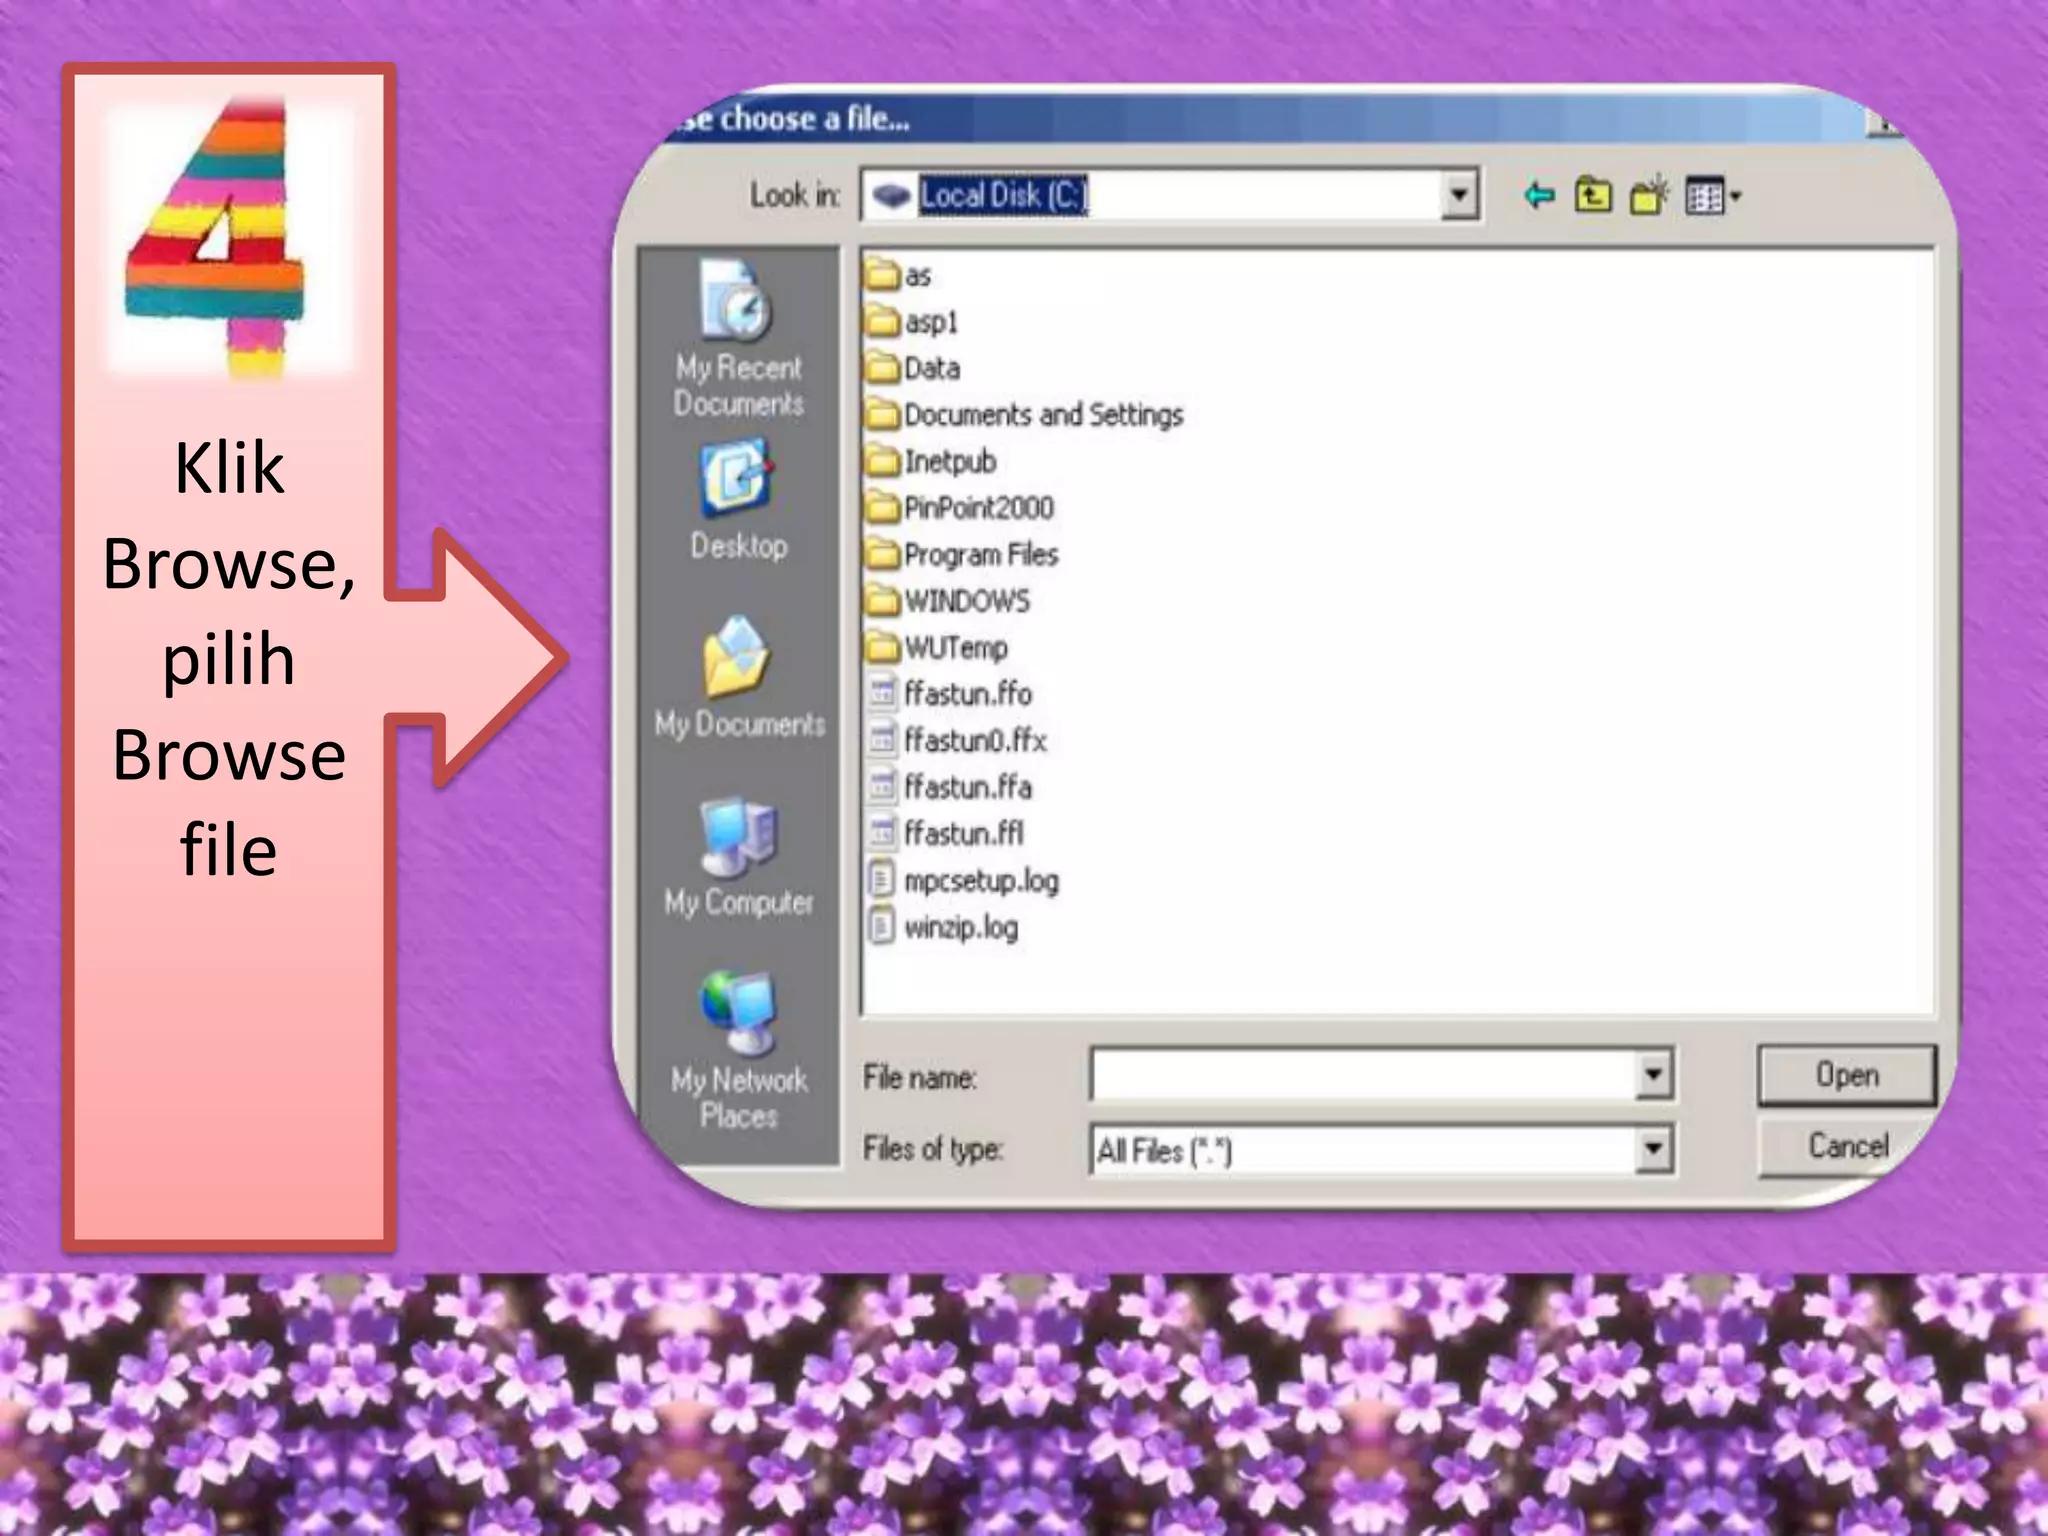Select file winzip.log
The width and height of the screenshot is (2048, 1536).
[943, 927]
